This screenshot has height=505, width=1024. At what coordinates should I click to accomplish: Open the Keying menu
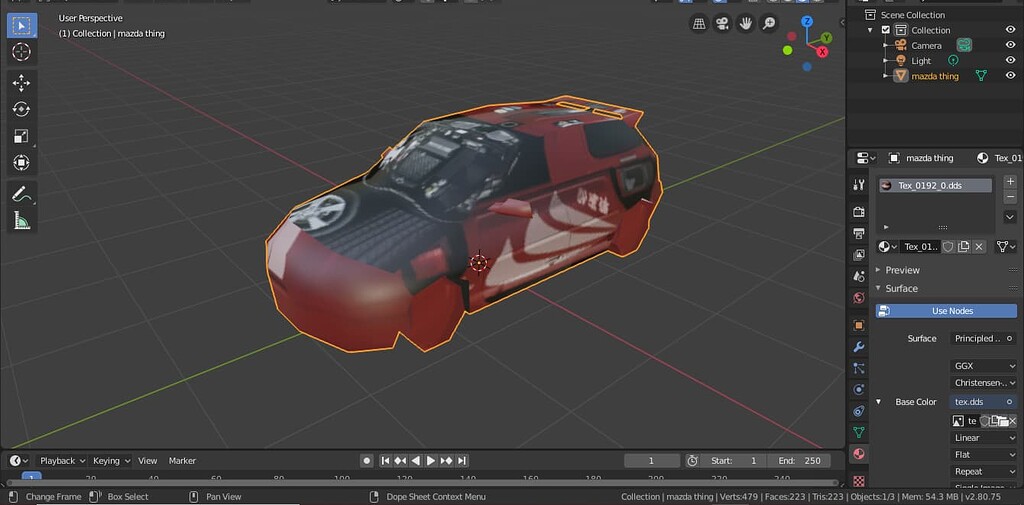pyautogui.click(x=111, y=461)
